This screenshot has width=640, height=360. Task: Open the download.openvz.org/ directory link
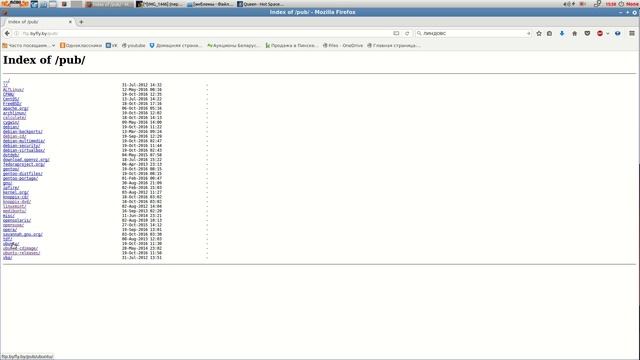pos(26,160)
